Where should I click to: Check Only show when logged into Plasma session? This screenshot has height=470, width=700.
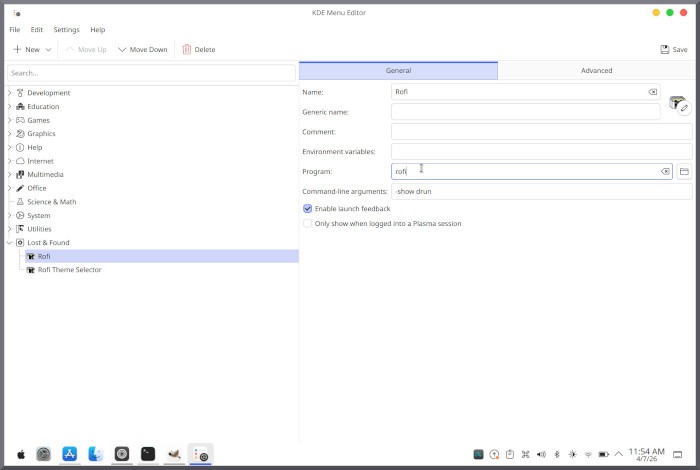tap(308, 224)
